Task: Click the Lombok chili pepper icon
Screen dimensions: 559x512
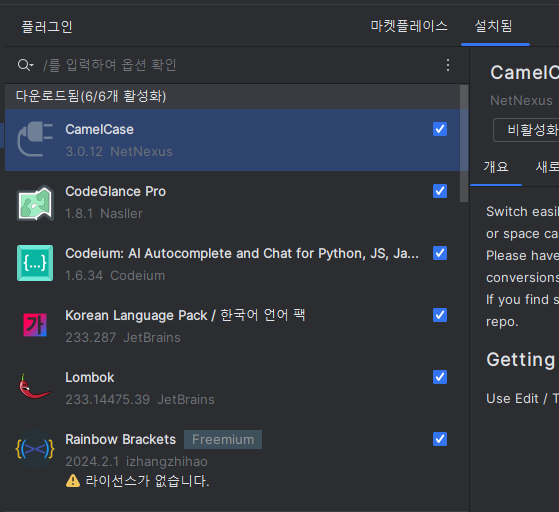Action: [x=34, y=386]
